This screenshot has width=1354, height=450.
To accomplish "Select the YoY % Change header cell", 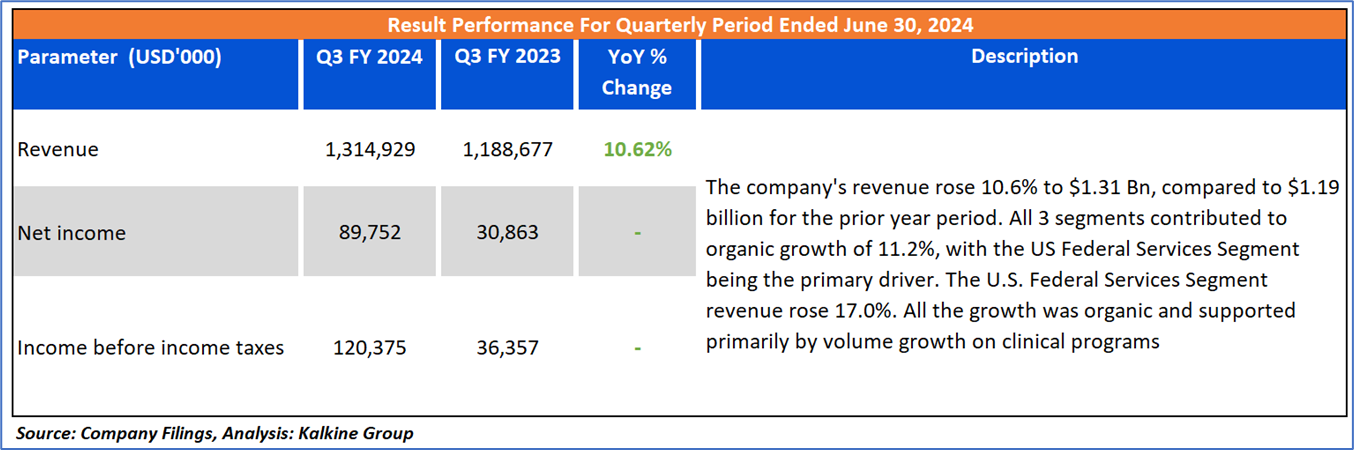I will [x=637, y=72].
